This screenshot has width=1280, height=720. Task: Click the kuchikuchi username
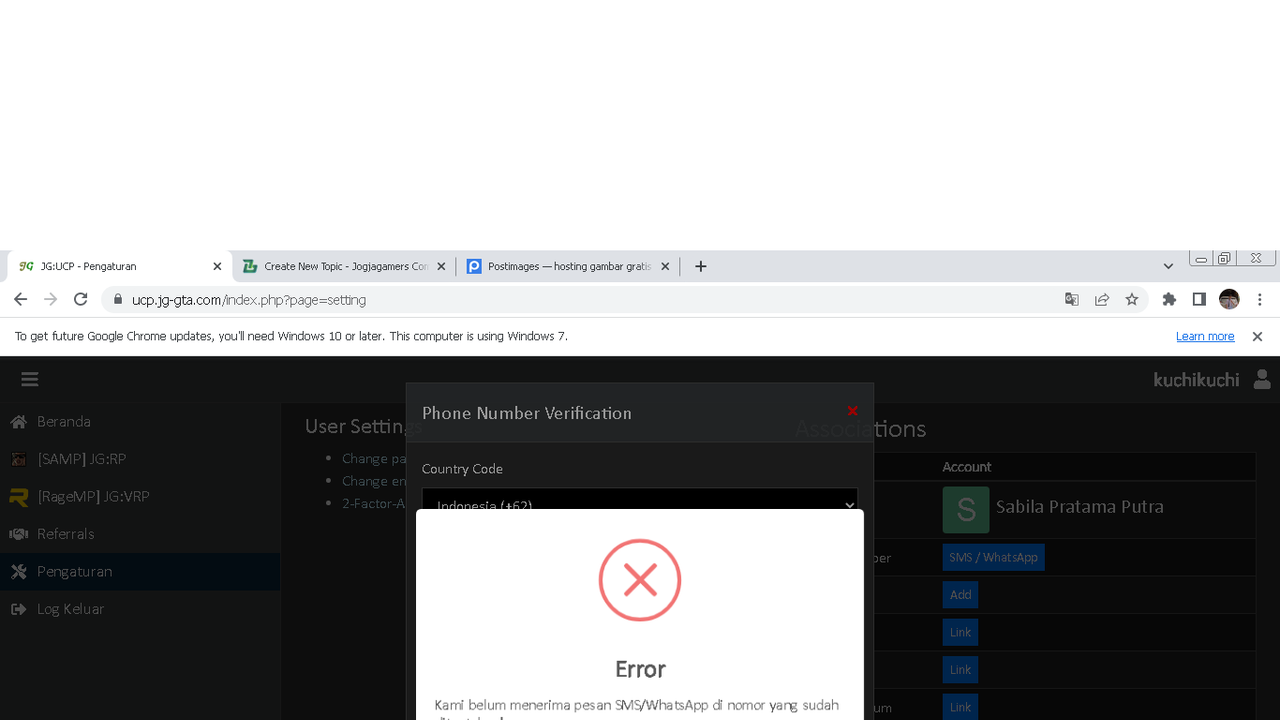coord(1196,380)
